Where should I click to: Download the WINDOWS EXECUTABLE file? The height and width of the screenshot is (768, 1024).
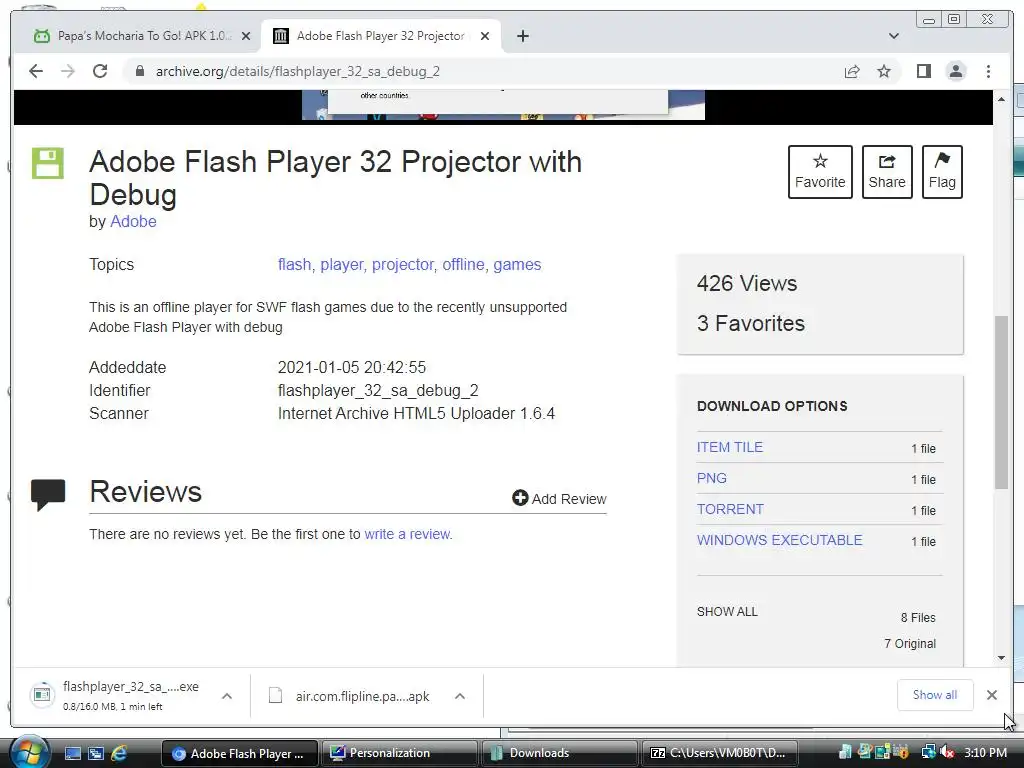pos(779,540)
